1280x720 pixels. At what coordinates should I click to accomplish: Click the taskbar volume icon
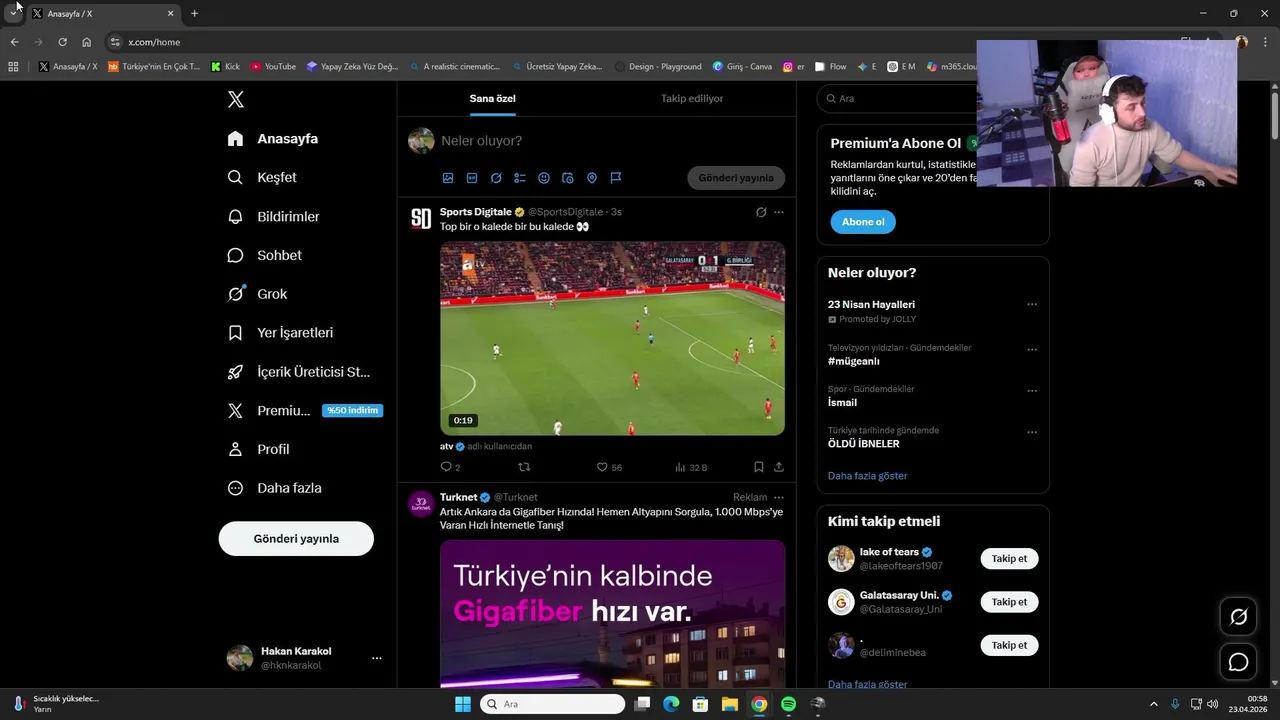coord(1212,704)
